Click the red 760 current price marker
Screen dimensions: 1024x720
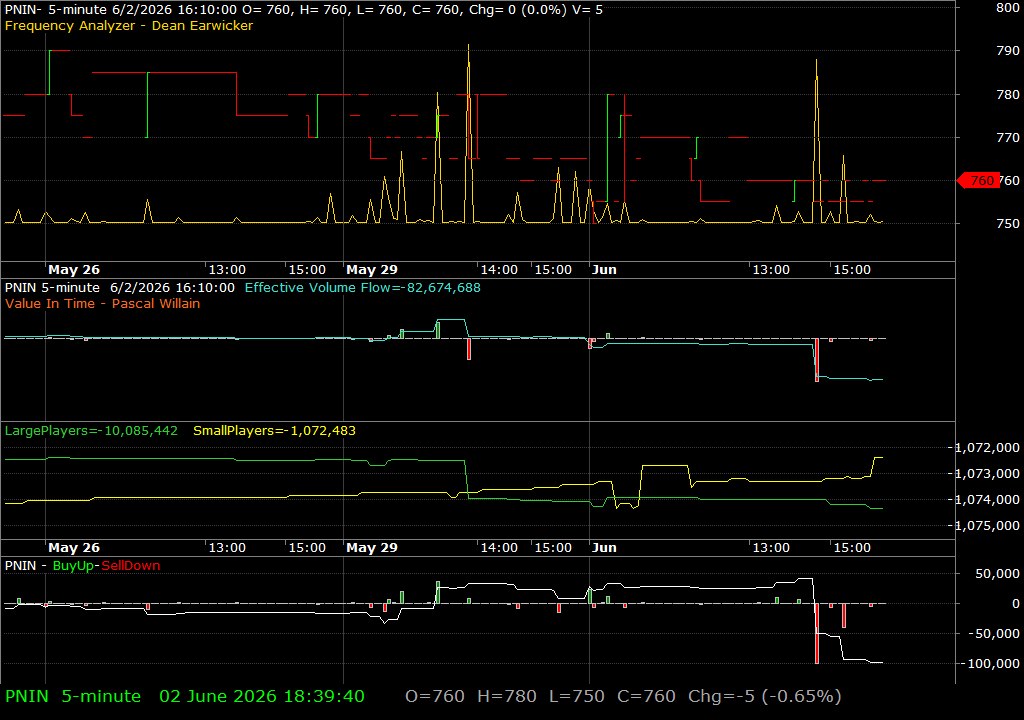[x=978, y=180]
